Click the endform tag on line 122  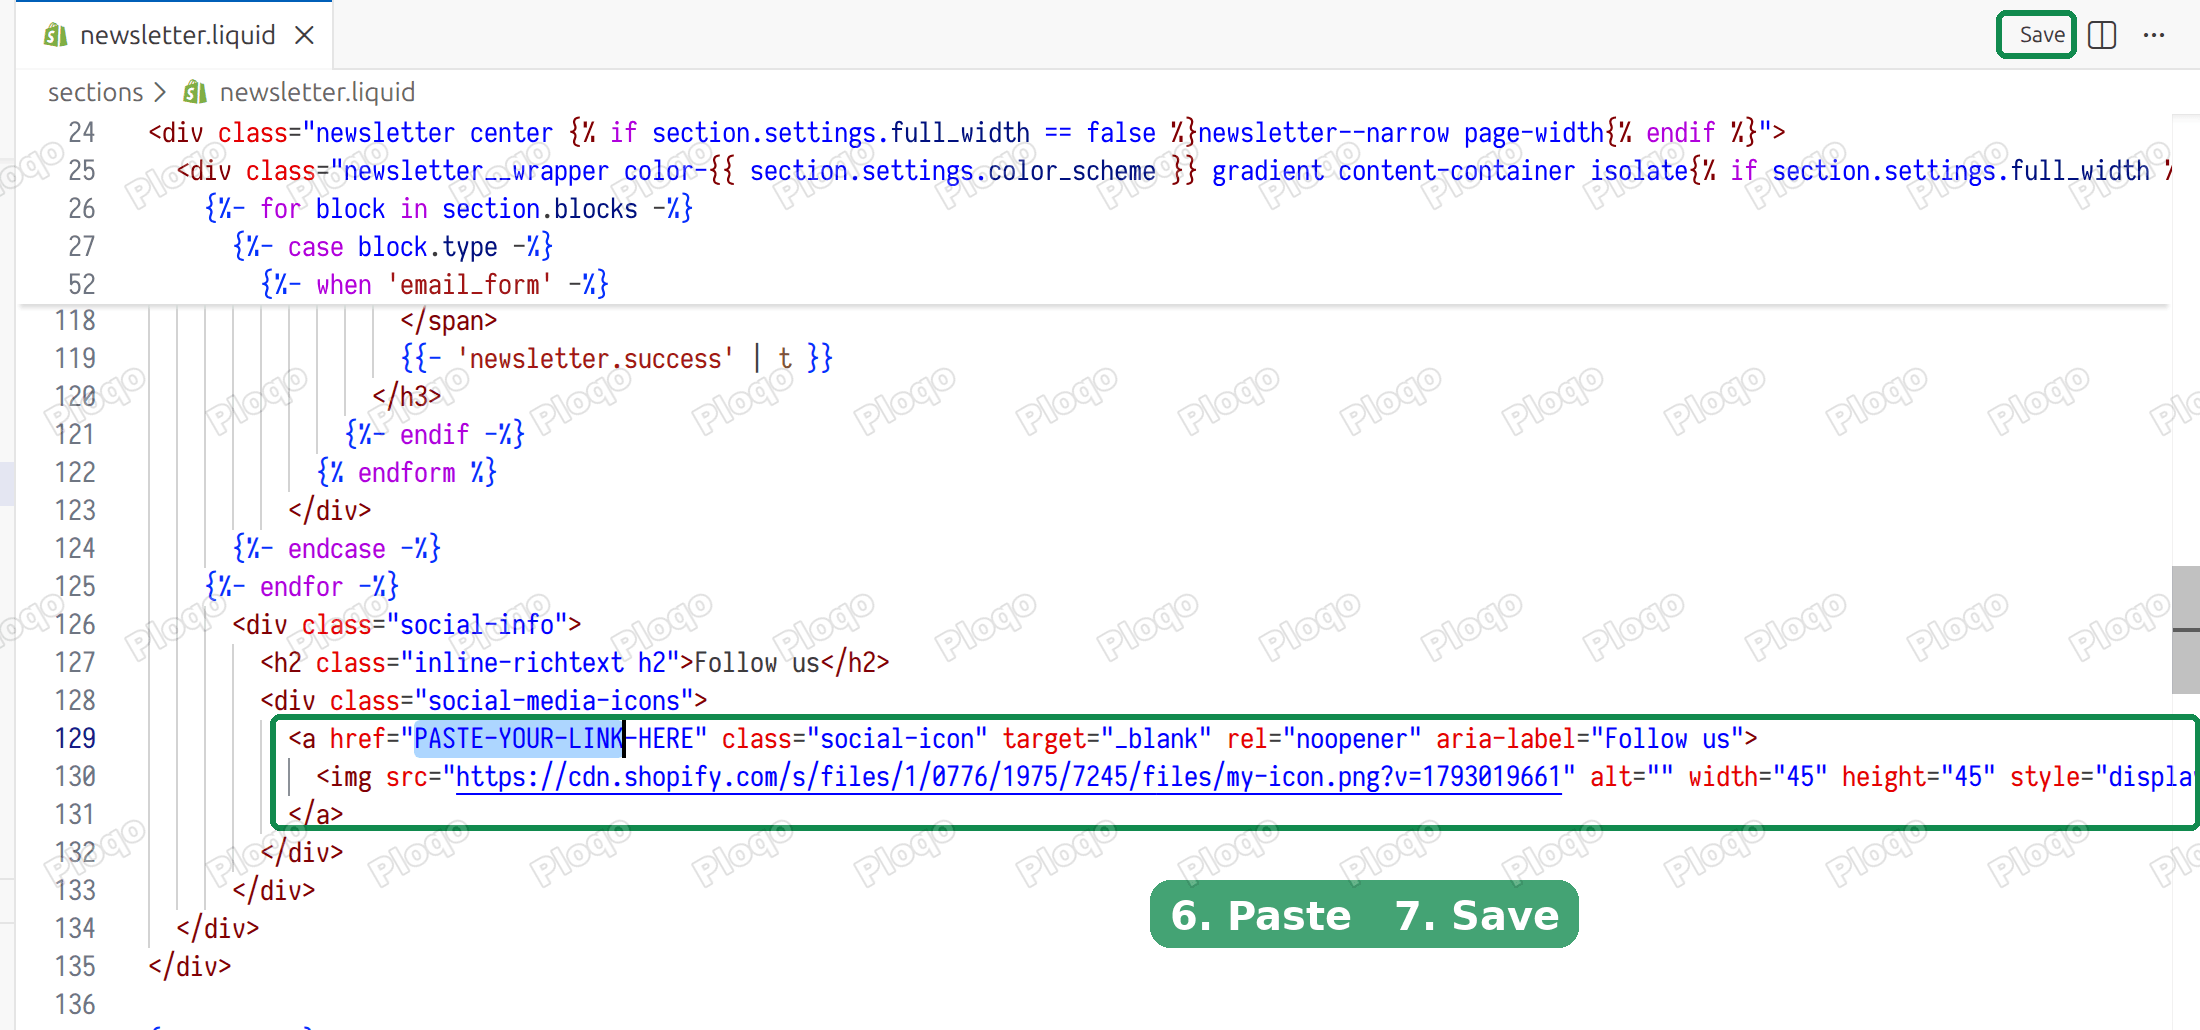(406, 473)
